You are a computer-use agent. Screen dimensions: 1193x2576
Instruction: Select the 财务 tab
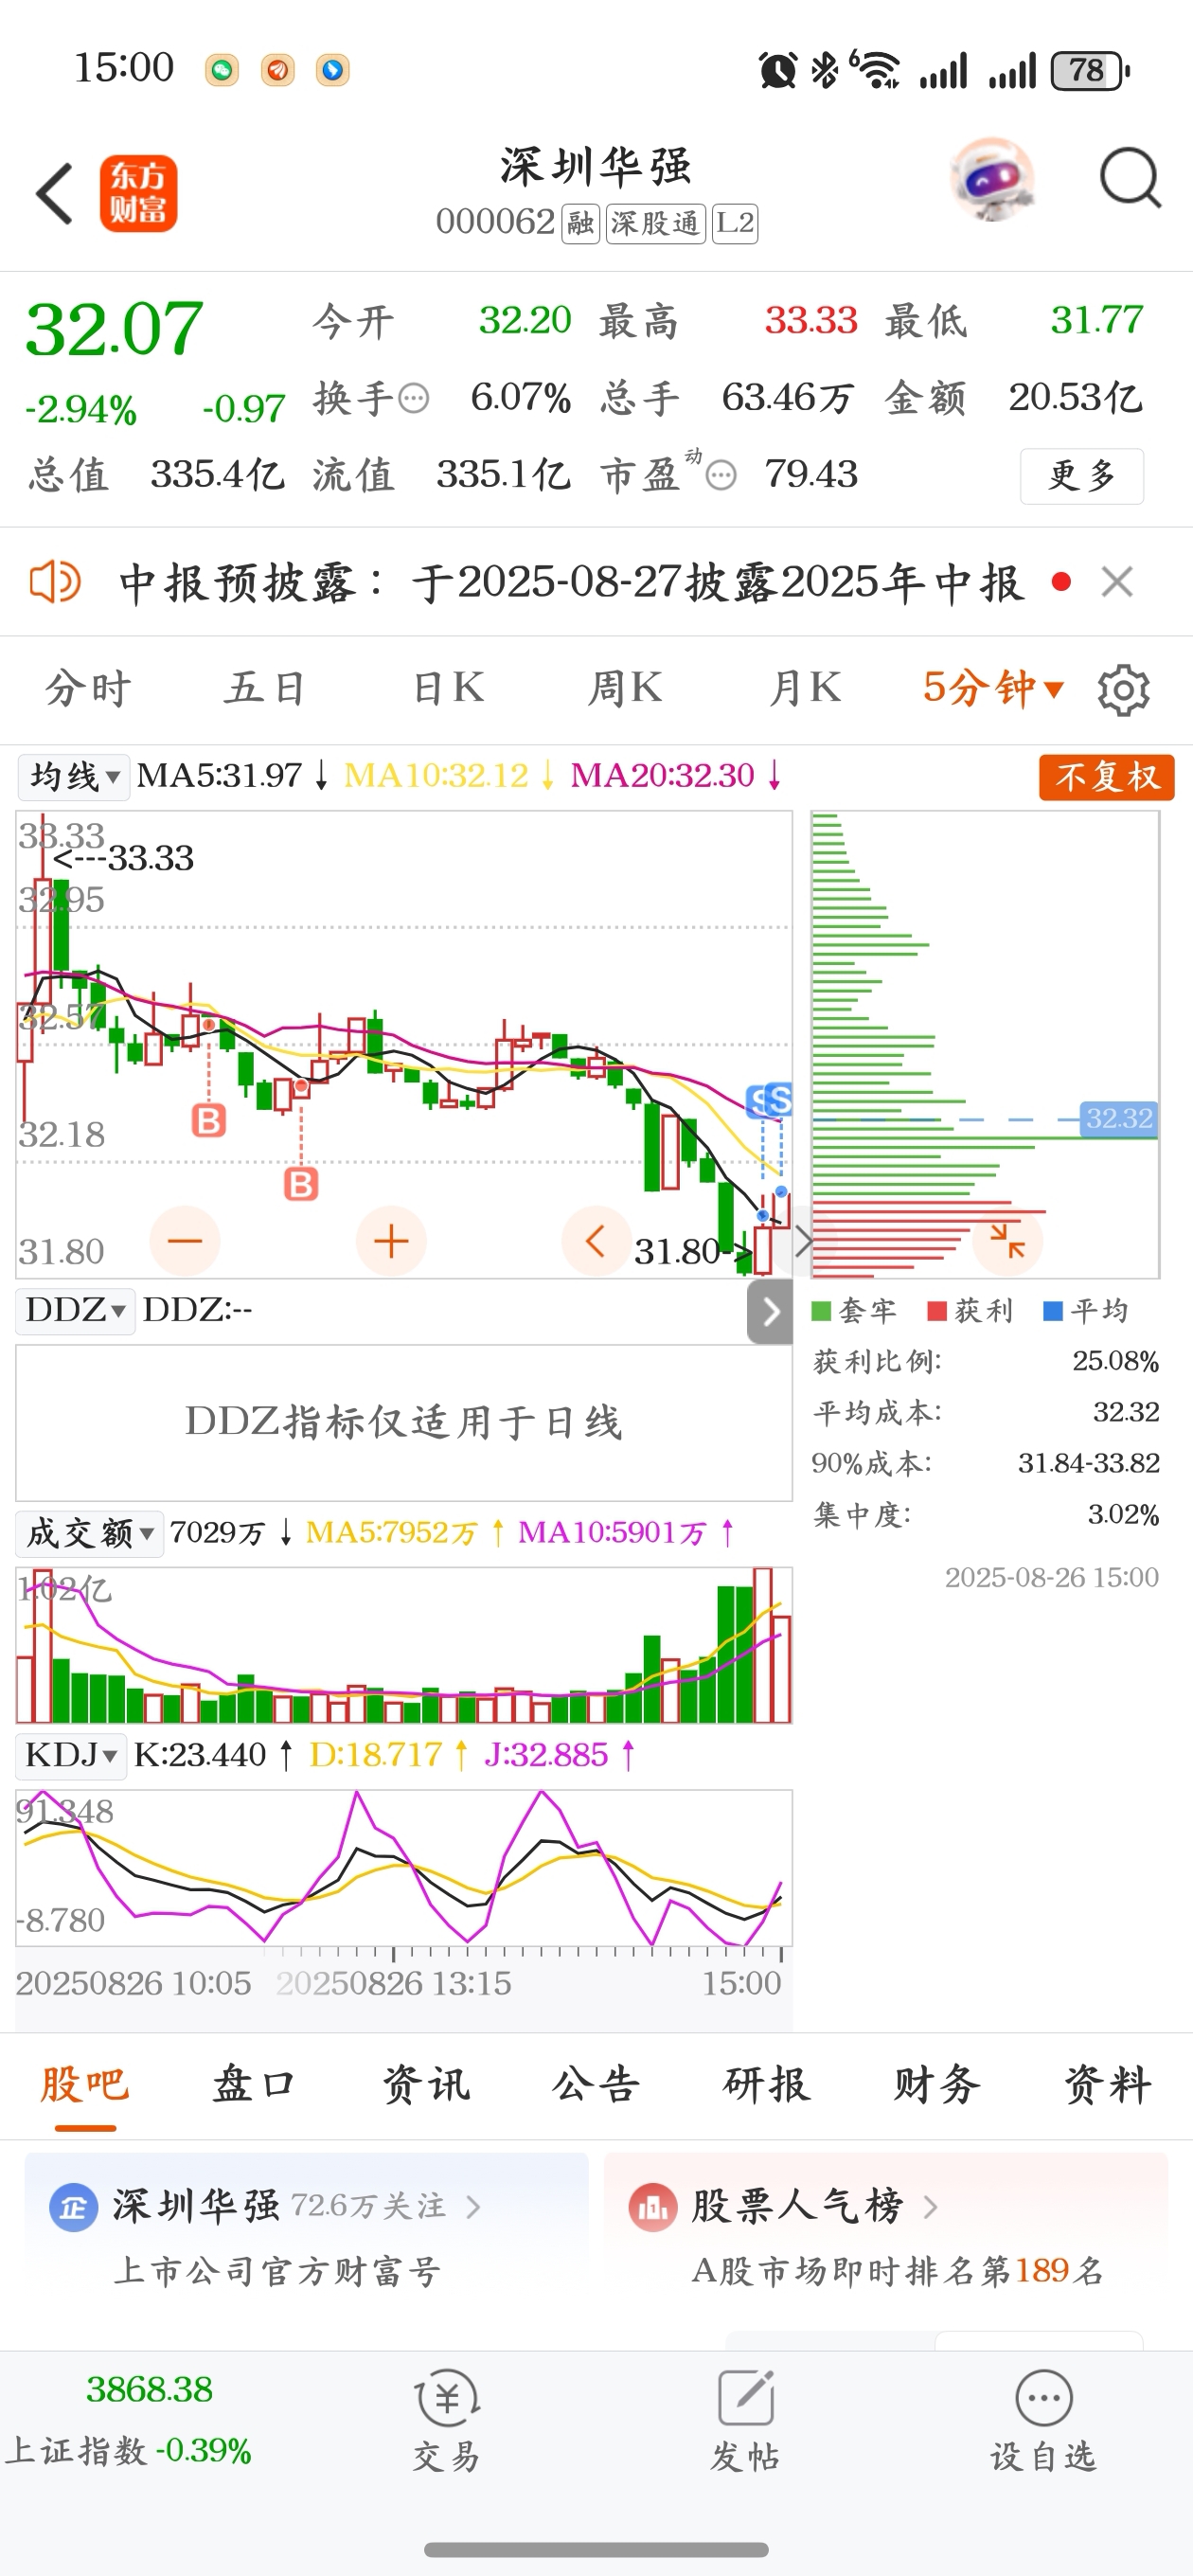click(937, 2084)
